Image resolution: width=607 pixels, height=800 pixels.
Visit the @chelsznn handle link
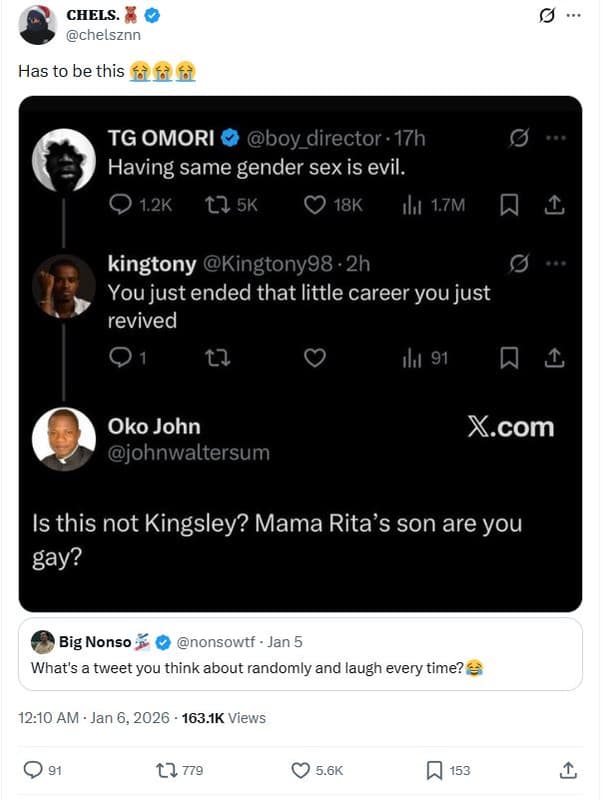tap(103, 34)
